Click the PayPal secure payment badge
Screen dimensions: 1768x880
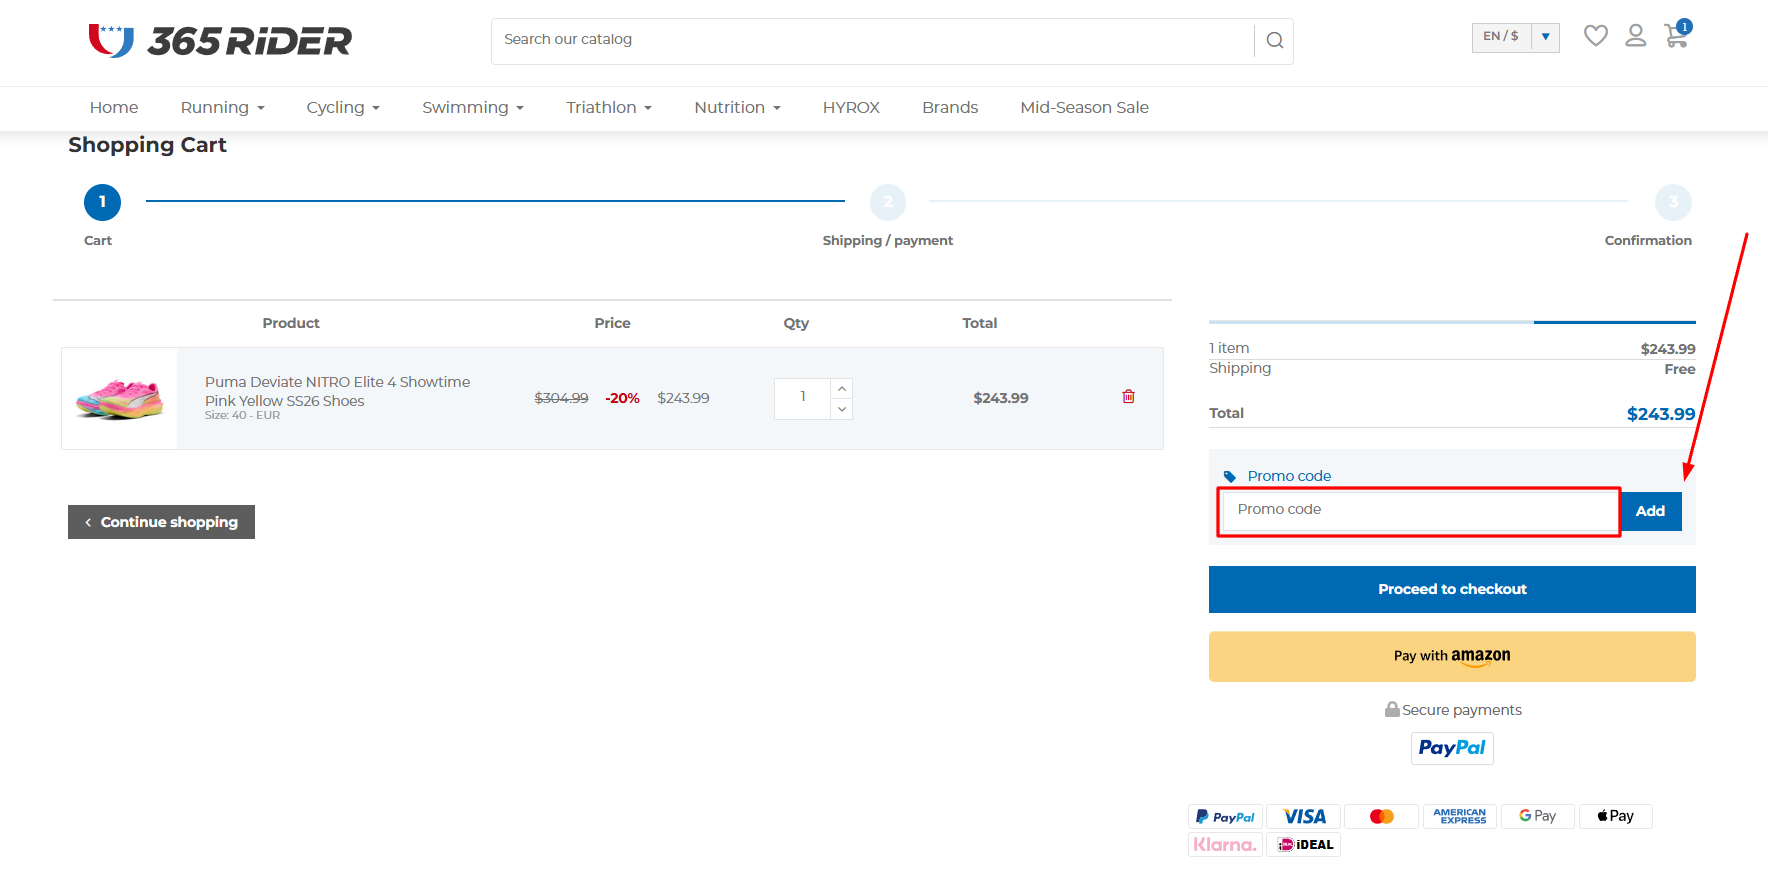click(1452, 748)
